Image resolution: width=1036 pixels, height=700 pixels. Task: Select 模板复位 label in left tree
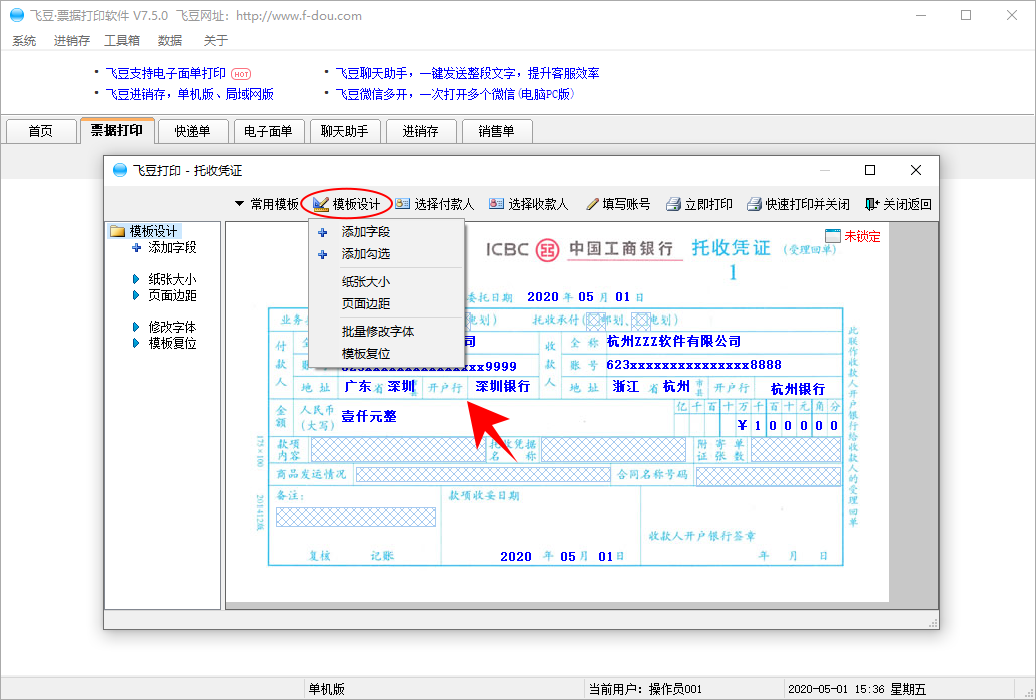(172, 343)
